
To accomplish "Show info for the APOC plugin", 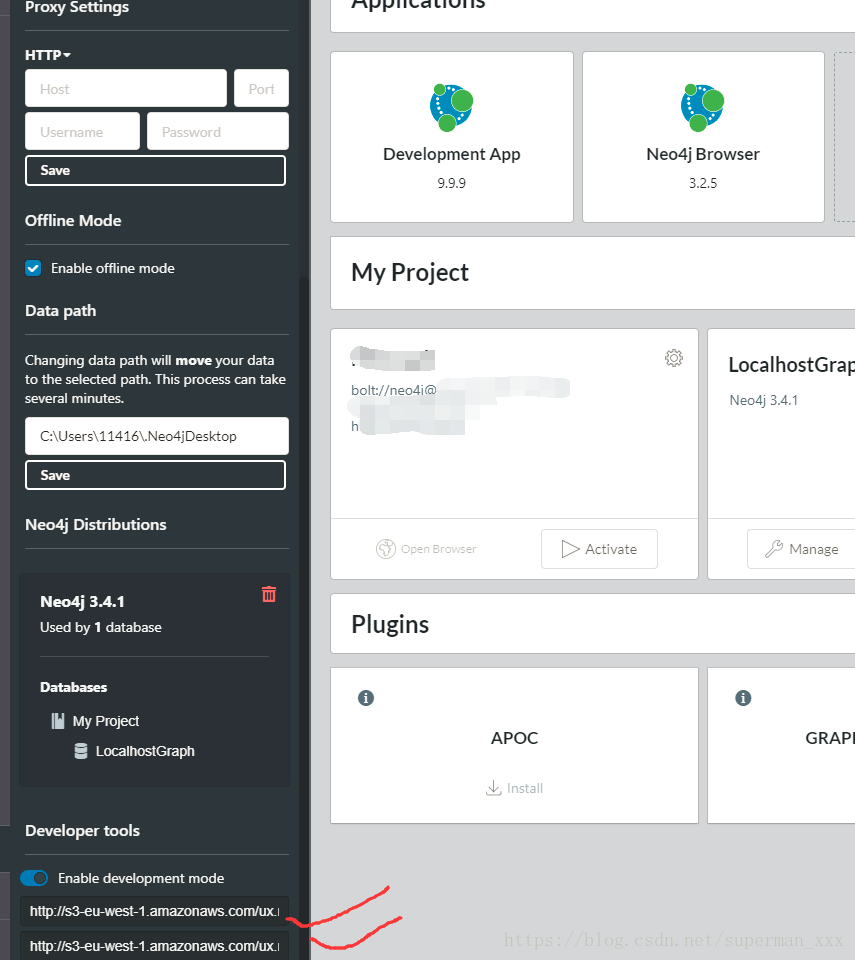I will 366,698.
